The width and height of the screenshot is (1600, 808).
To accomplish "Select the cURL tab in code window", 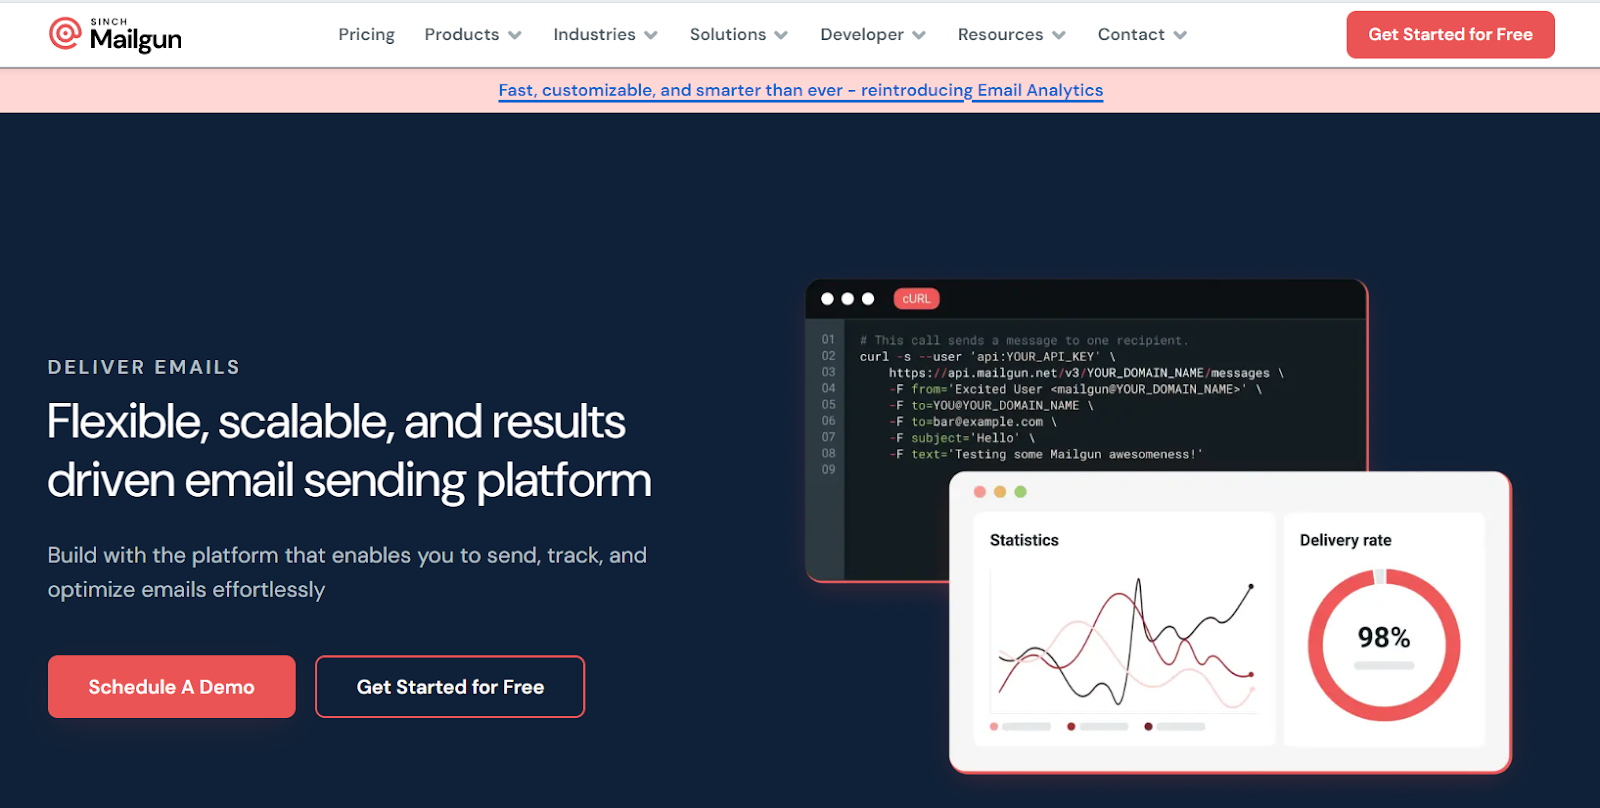I will [916, 299].
